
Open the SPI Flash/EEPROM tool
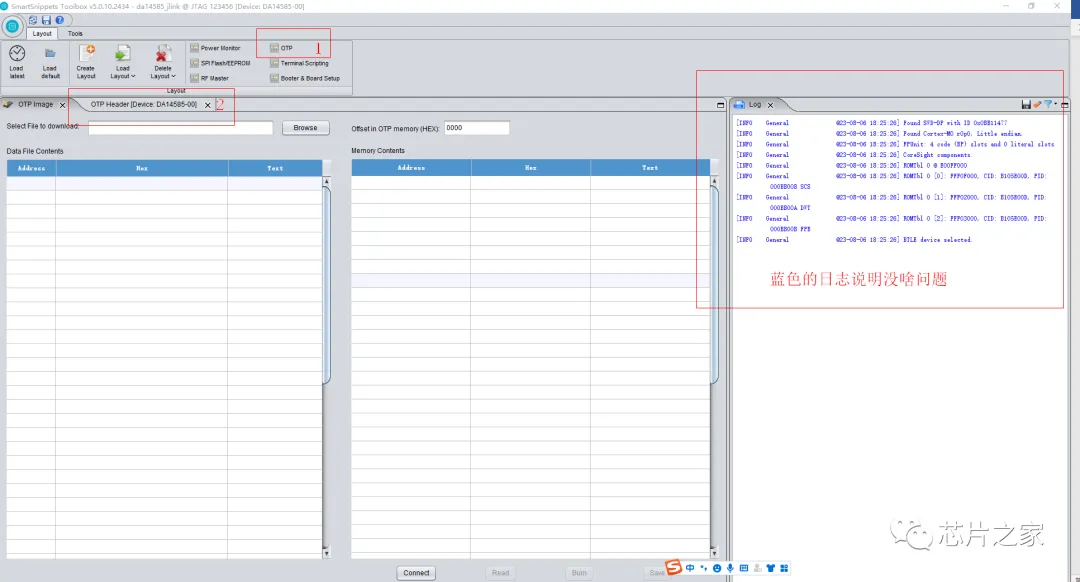[x=220, y=63]
